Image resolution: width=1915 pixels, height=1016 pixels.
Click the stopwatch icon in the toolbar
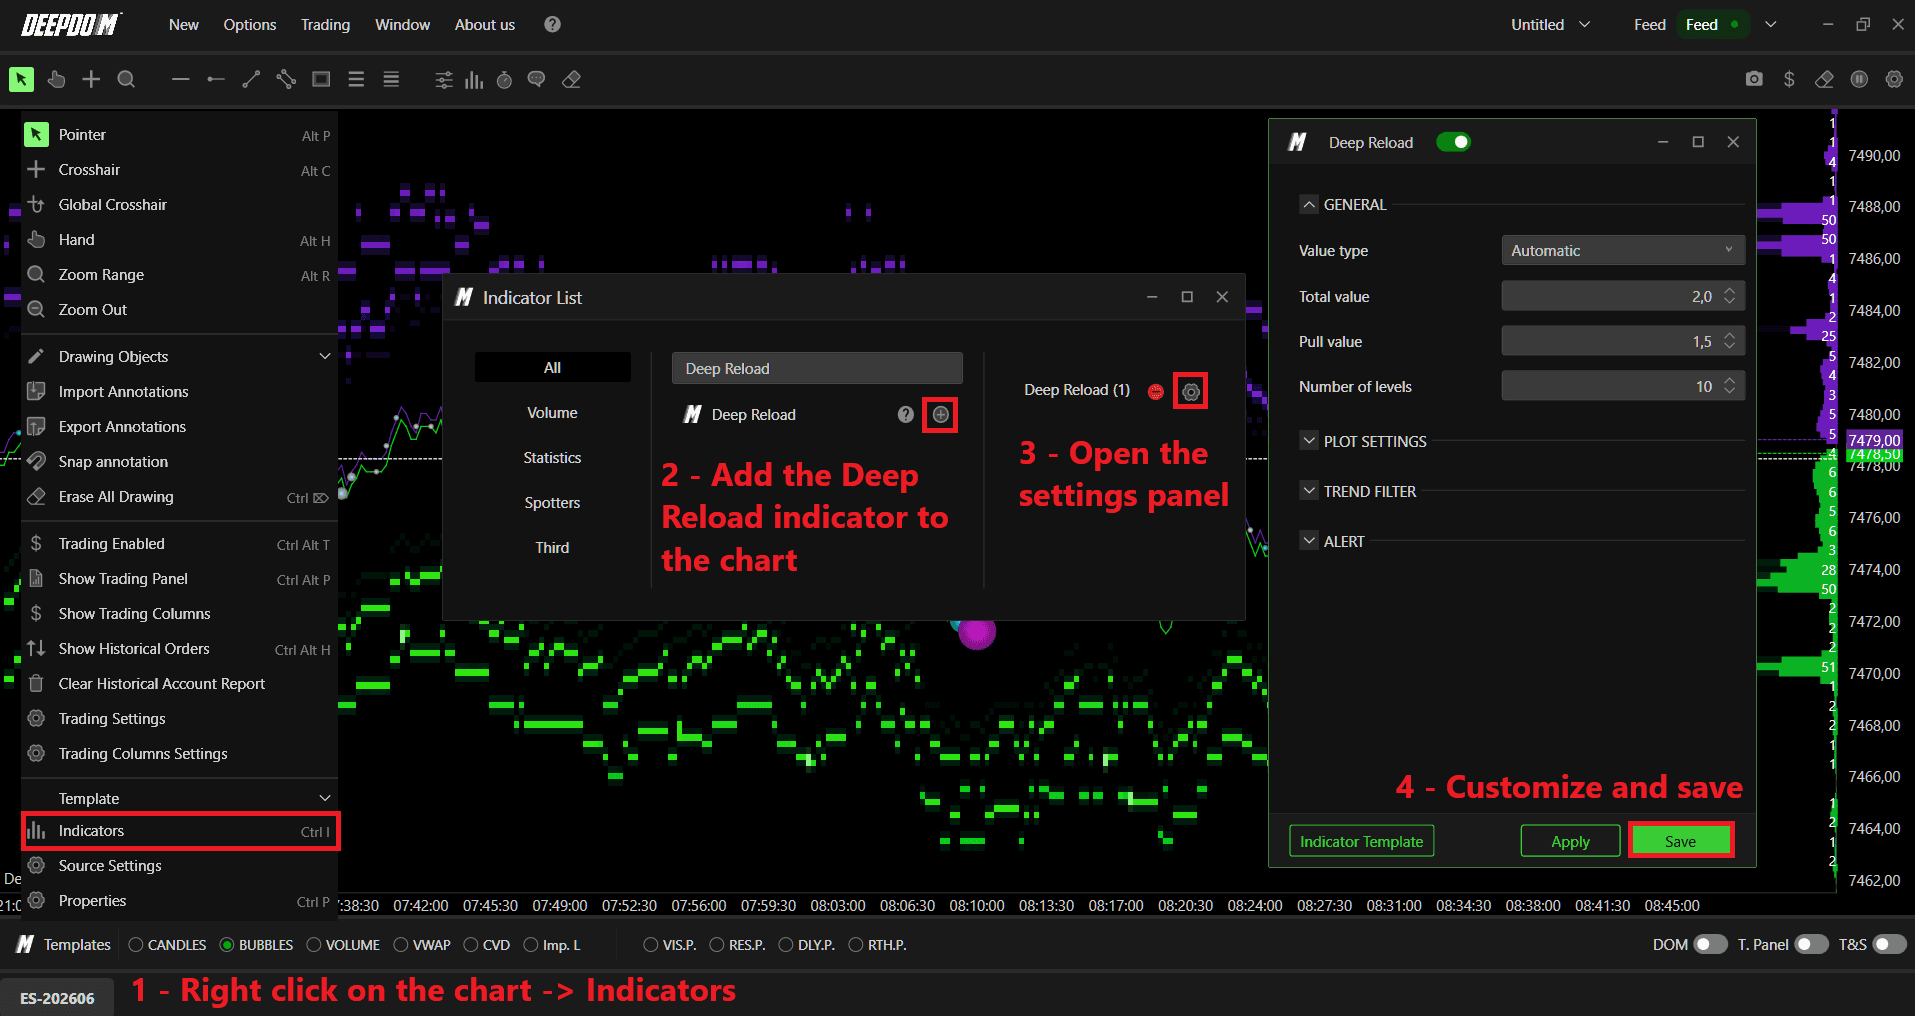505,79
